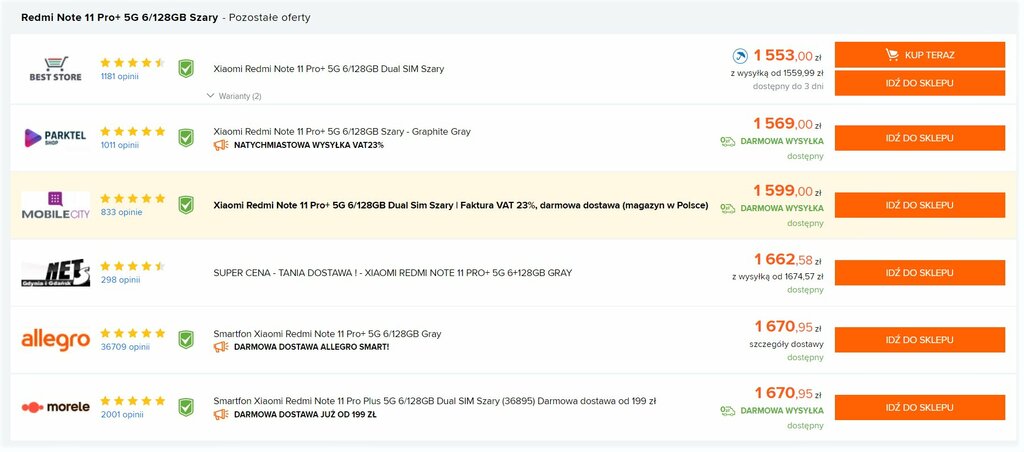Click the 1 553,00 zł price
The image size is (1024, 452).
788,56
